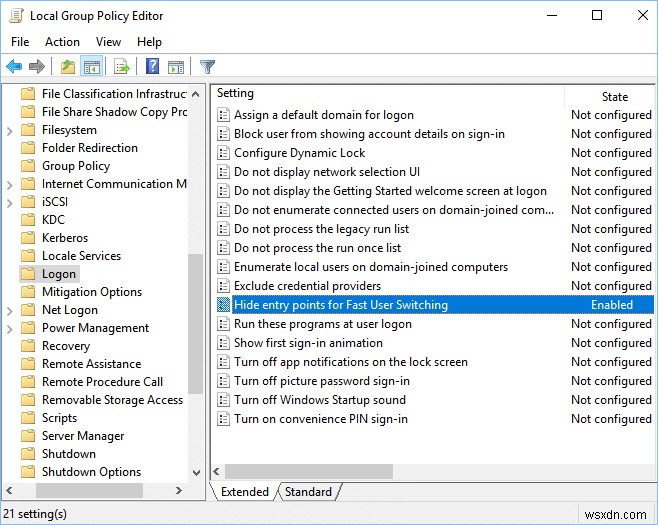
Task: Switch to the Standard tab
Action: click(x=308, y=492)
